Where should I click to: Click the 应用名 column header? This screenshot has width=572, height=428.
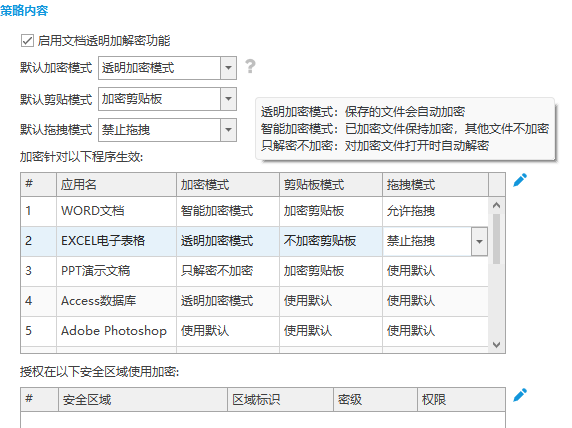[116, 185]
